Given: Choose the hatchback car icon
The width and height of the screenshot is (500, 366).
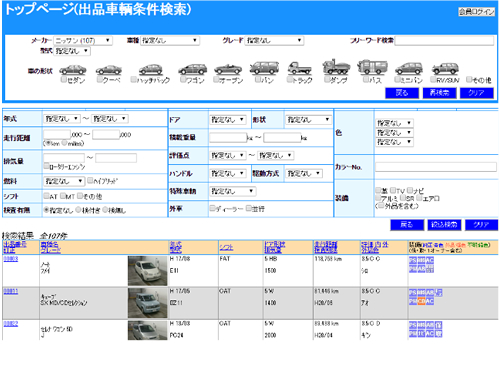Looking at the screenshot, I should [x=151, y=69].
